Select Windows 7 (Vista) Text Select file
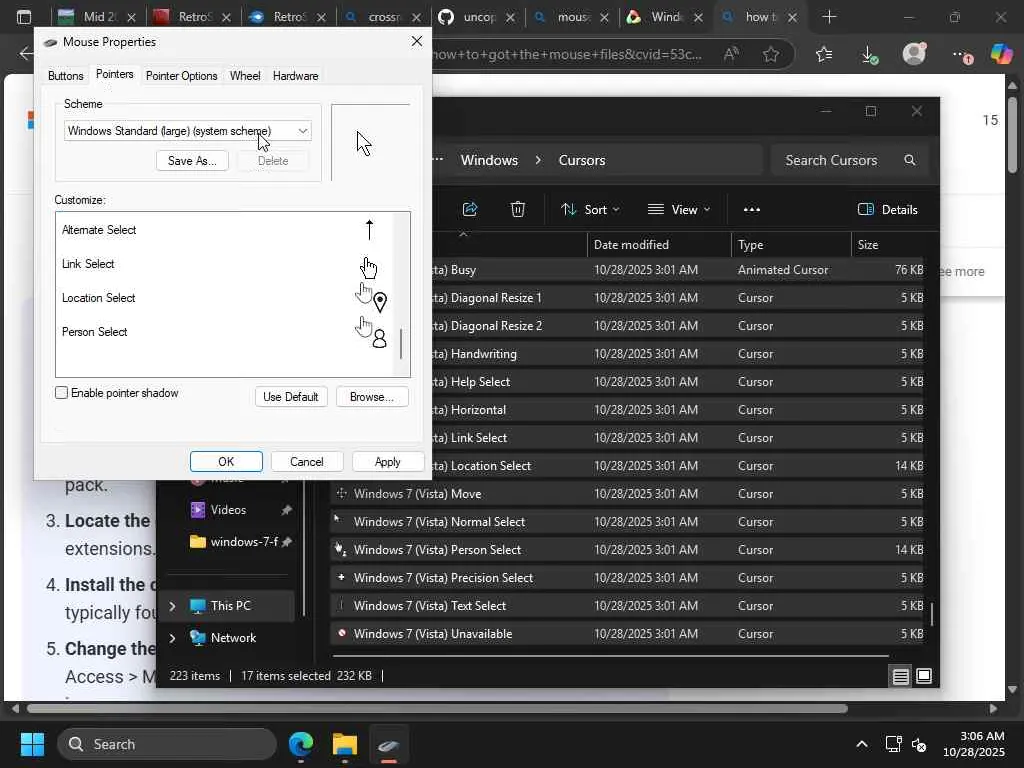The width and height of the screenshot is (1024, 768). click(628, 606)
